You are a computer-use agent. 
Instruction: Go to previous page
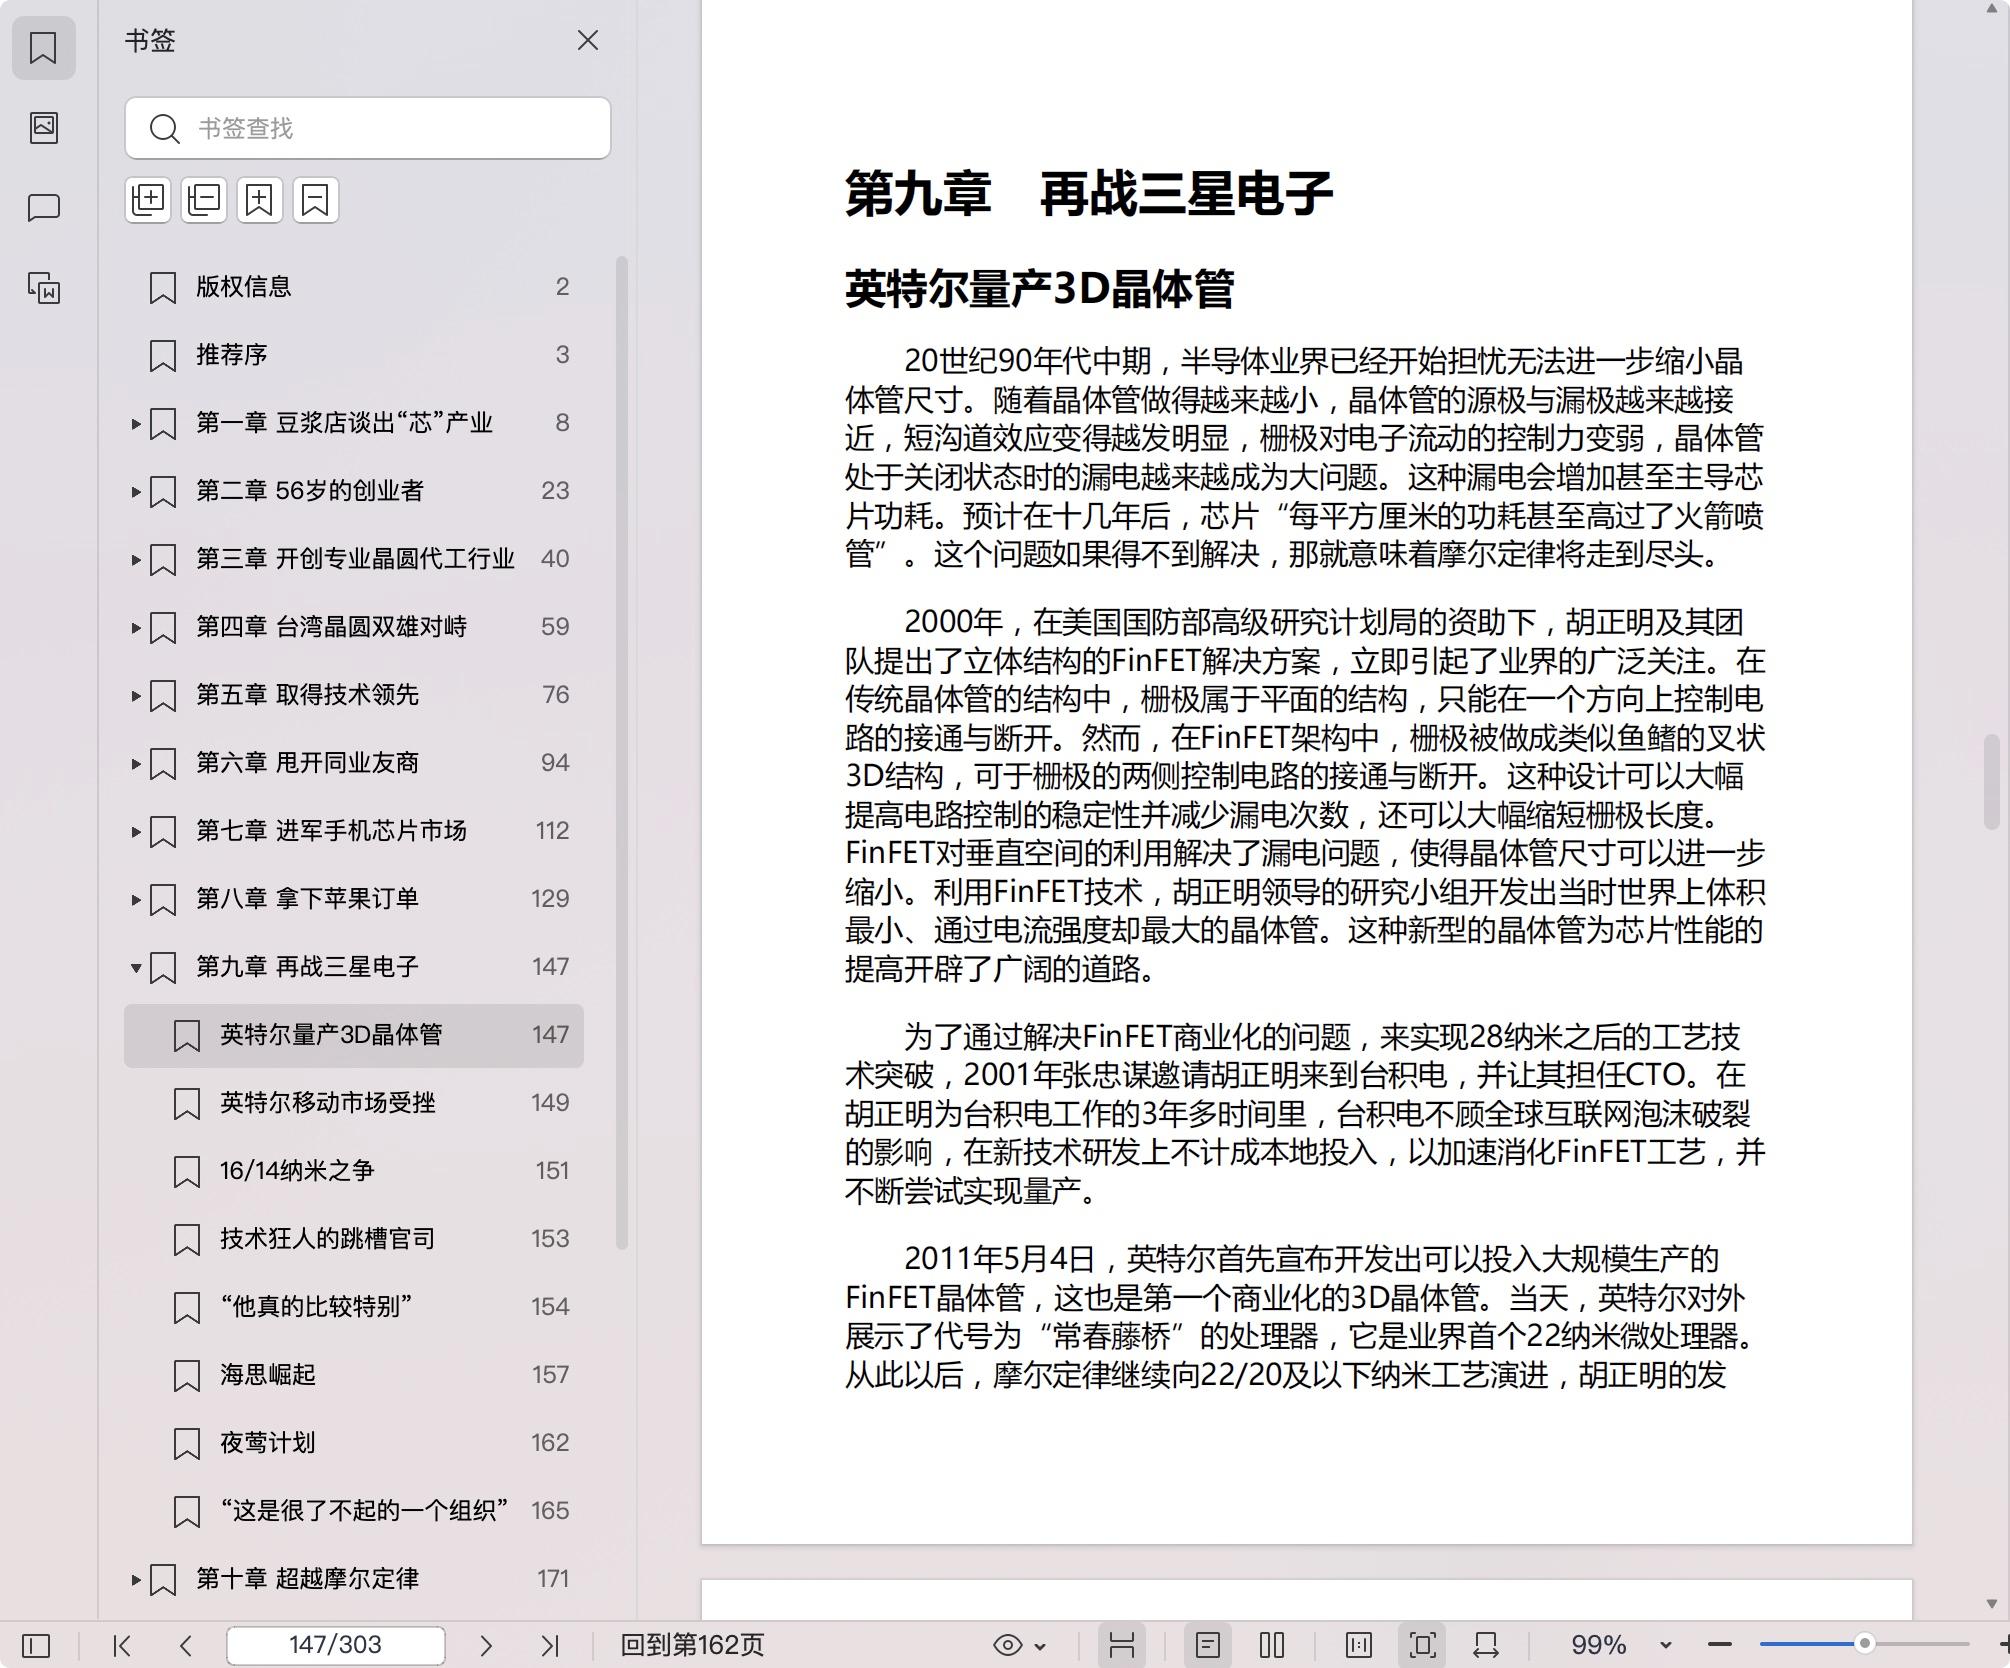coord(186,1645)
